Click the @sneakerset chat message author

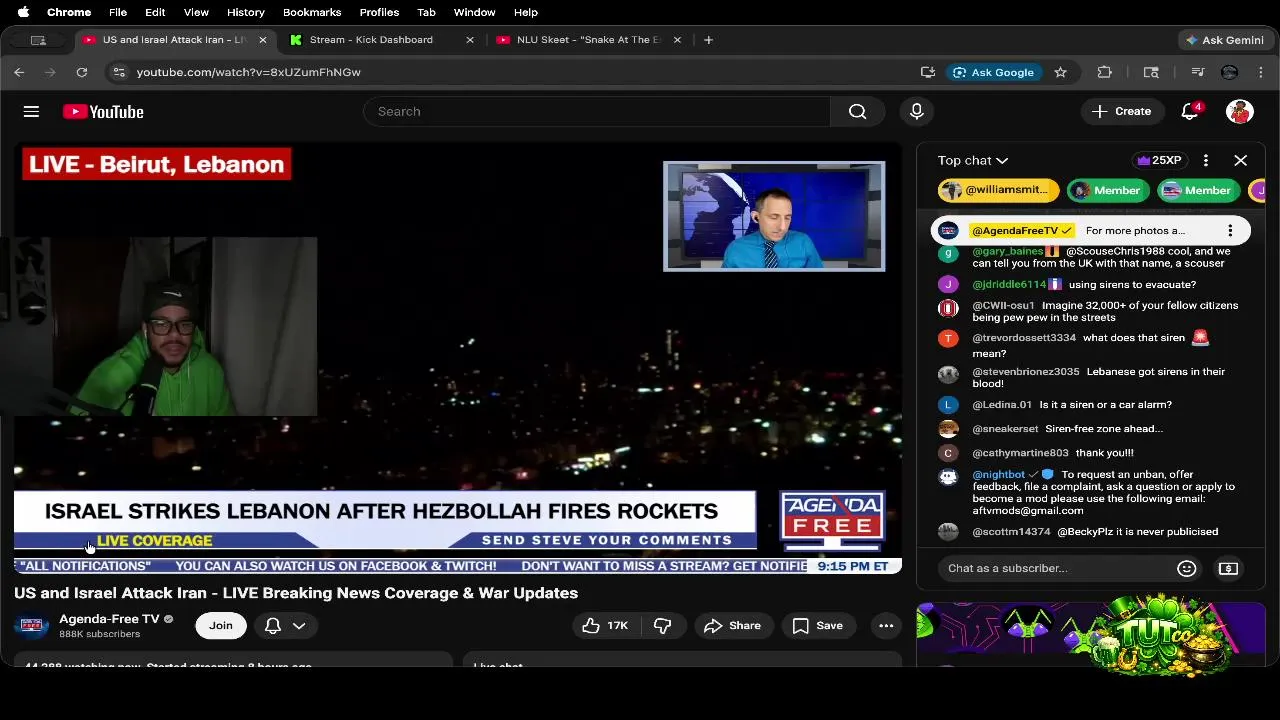tap(1005, 429)
